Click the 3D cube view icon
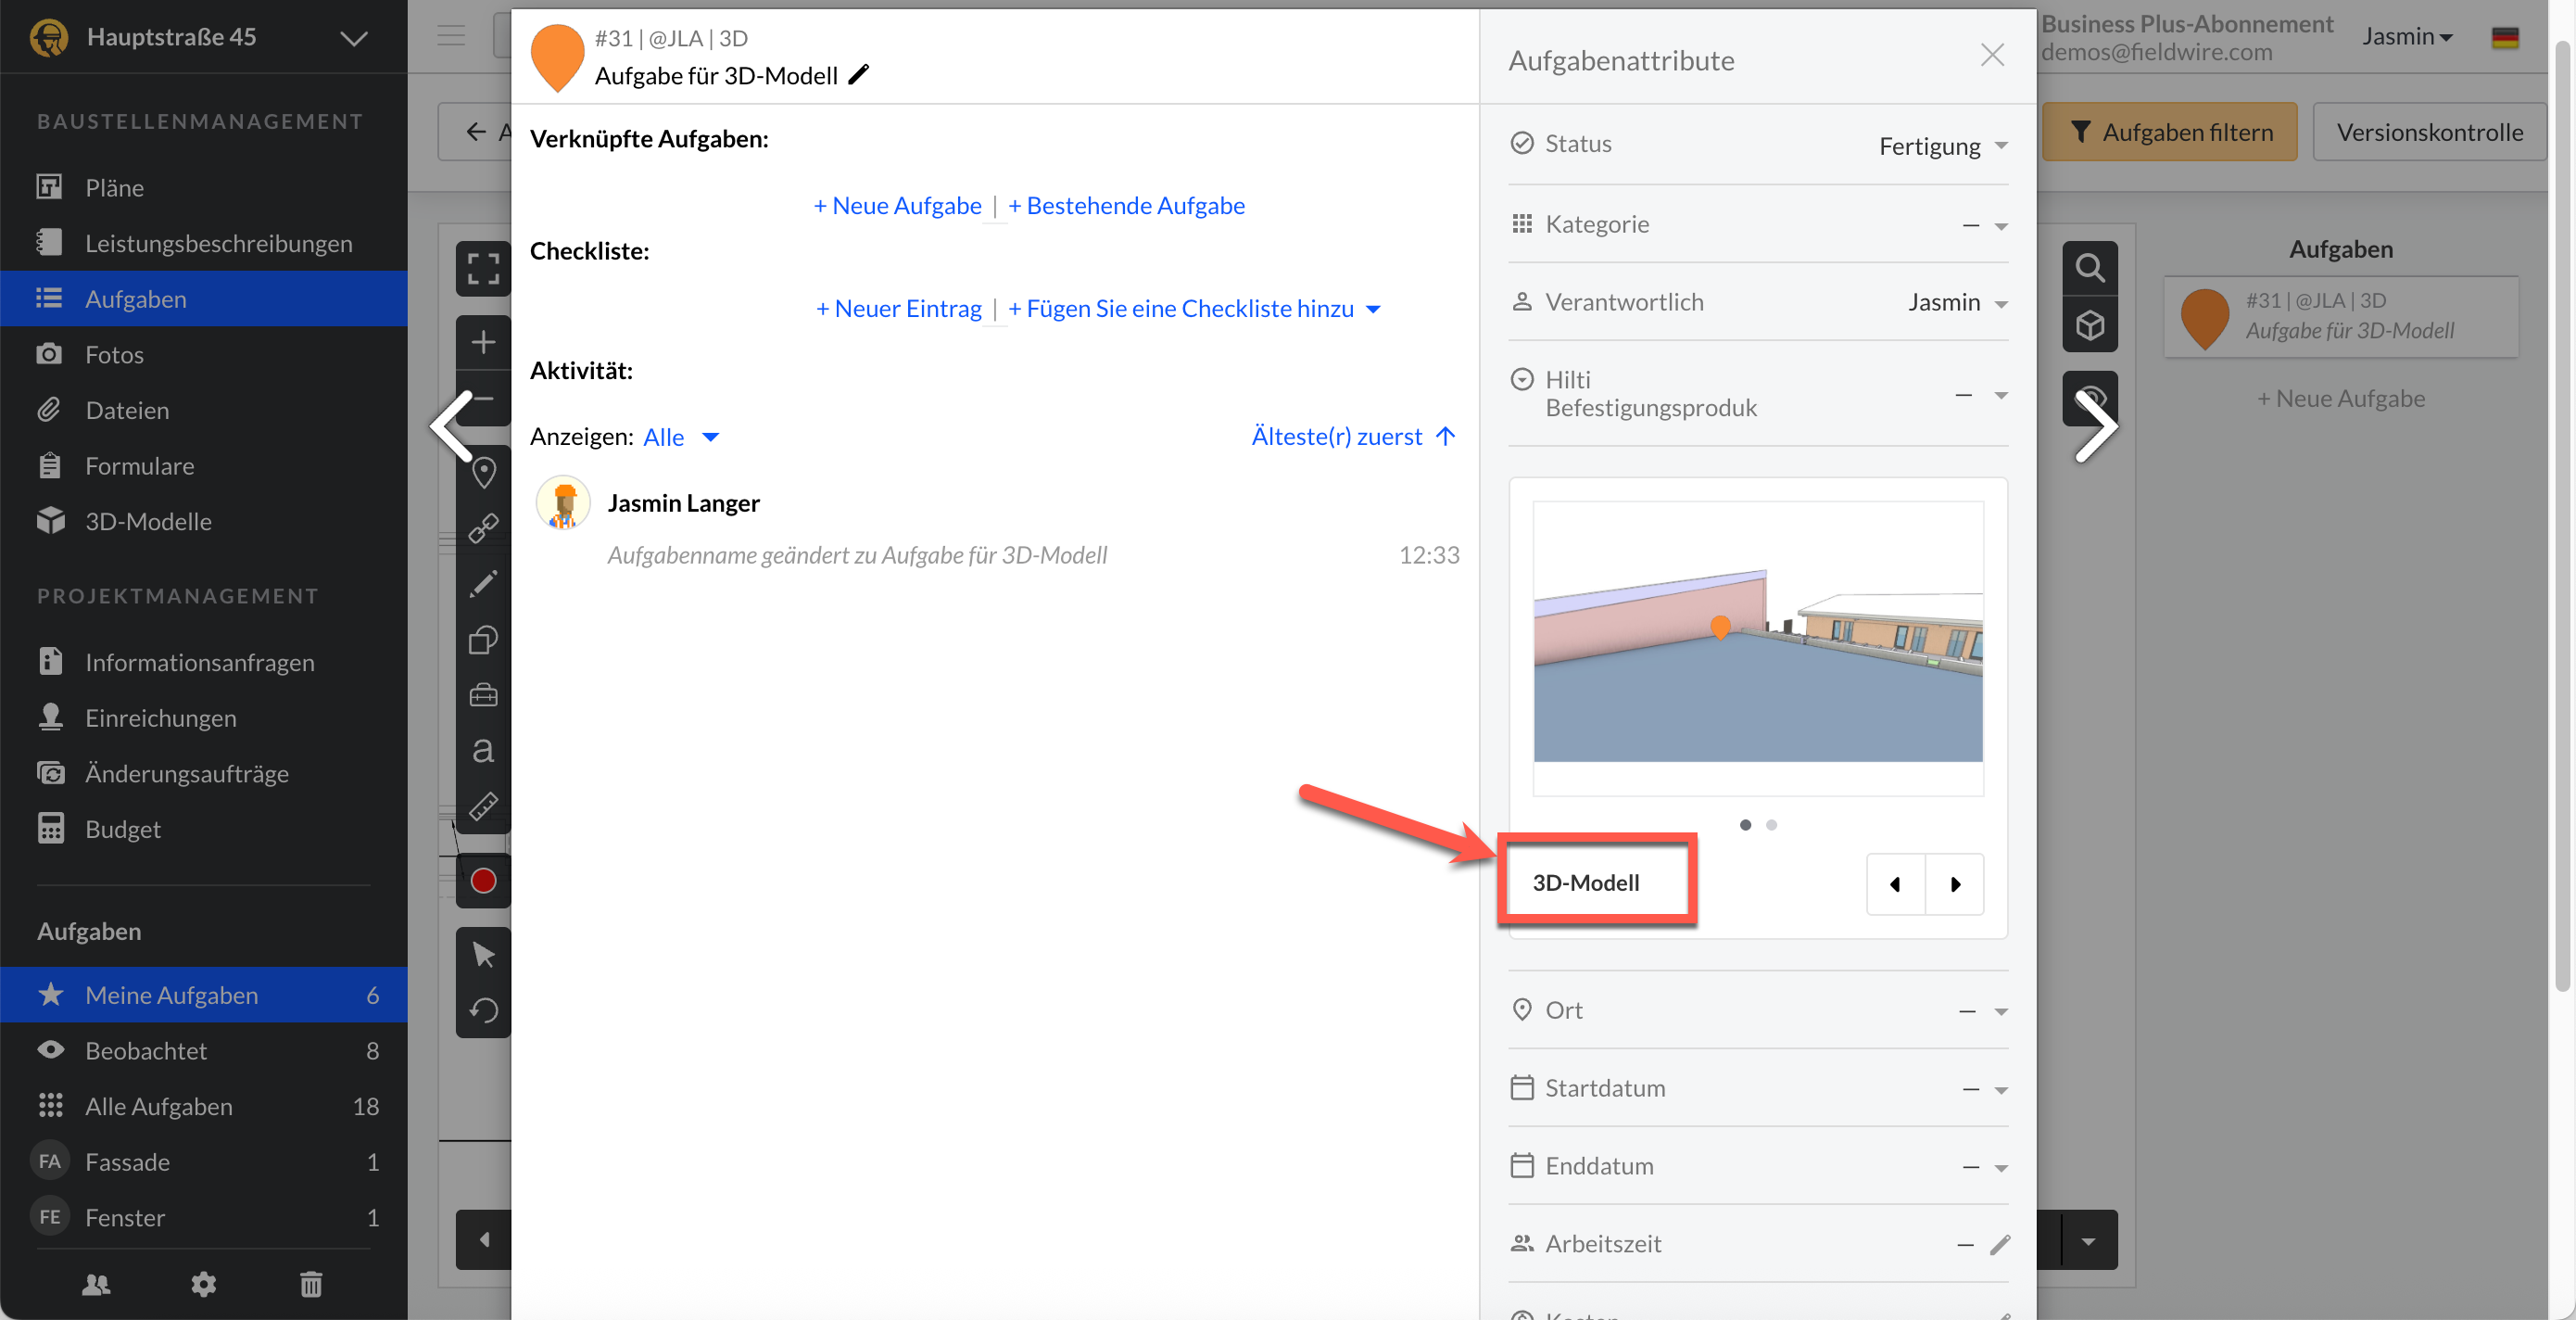Image resolution: width=2576 pixels, height=1320 pixels. (x=2090, y=325)
